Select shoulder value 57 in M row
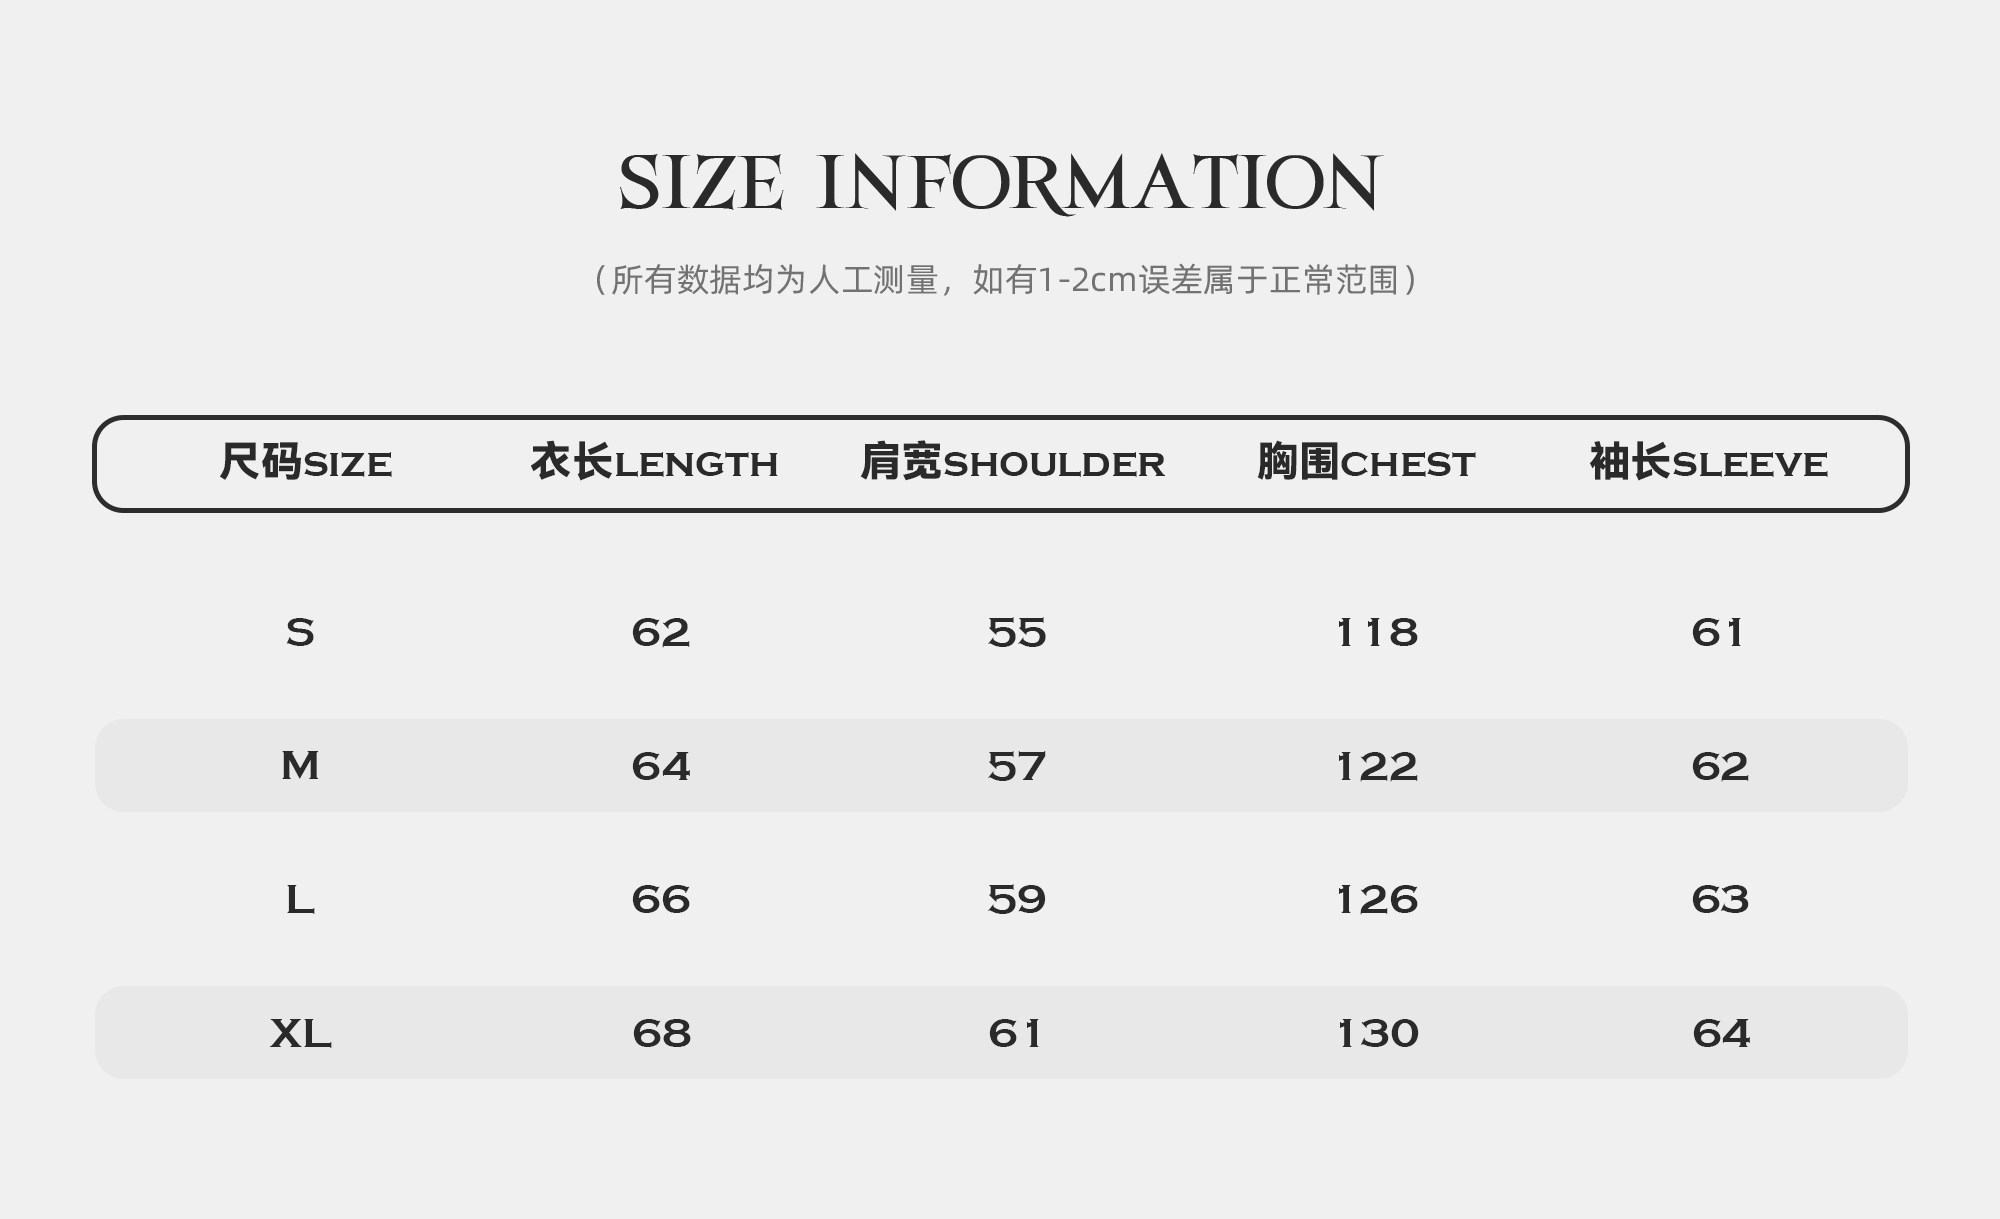The image size is (2000, 1219). [1016, 767]
